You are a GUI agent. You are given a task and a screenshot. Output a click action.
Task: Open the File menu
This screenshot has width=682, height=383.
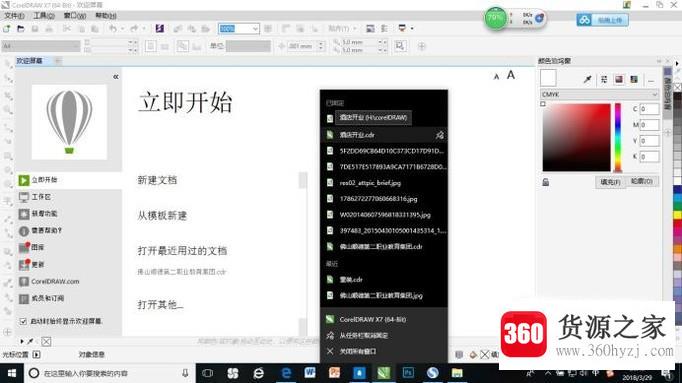pos(14,16)
